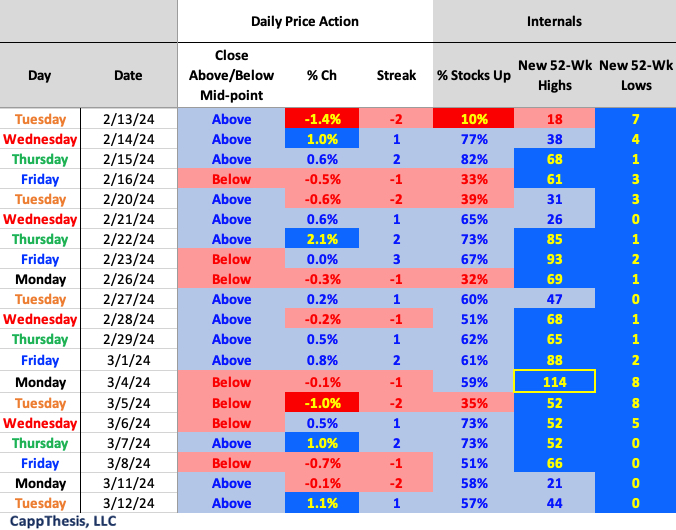Click the New 52-Wk Highs header

pyautogui.click(x=554, y=75)
